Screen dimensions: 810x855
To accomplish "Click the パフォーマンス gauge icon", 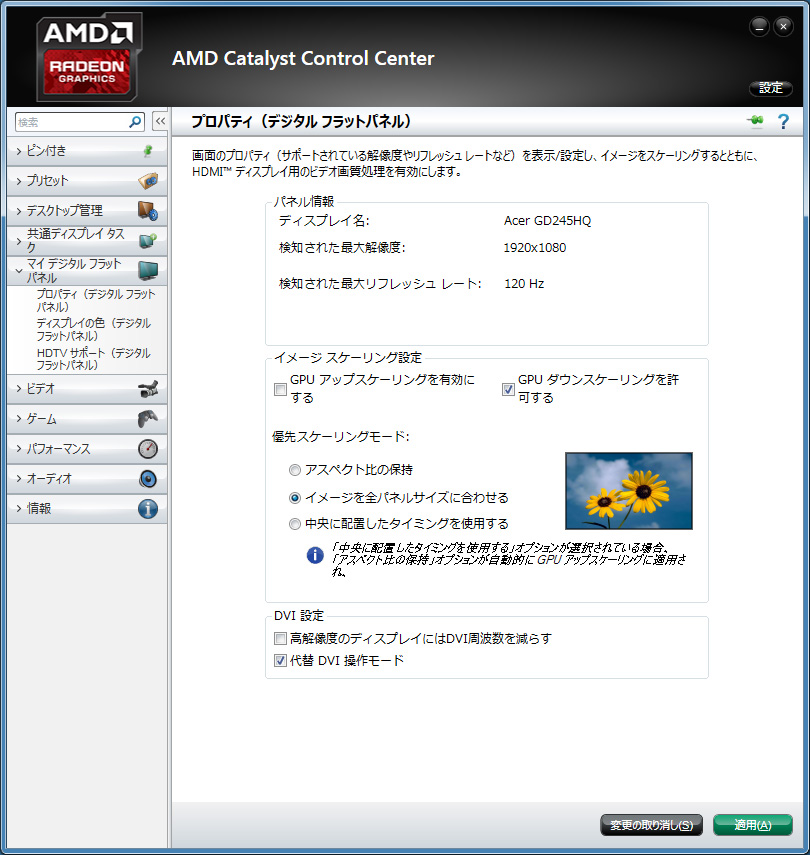I will [148, 449].
